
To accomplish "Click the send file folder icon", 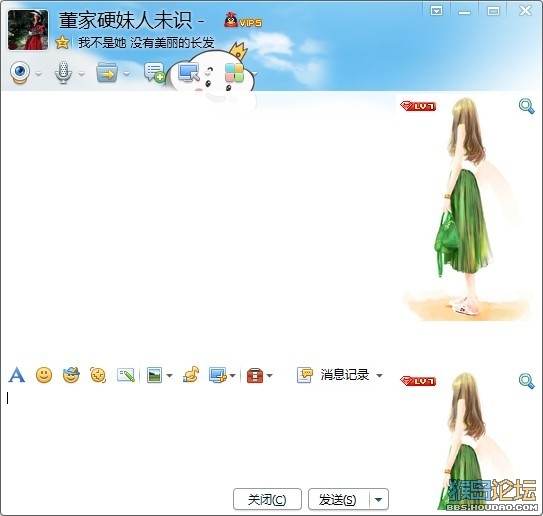I will tap(107, 72).
